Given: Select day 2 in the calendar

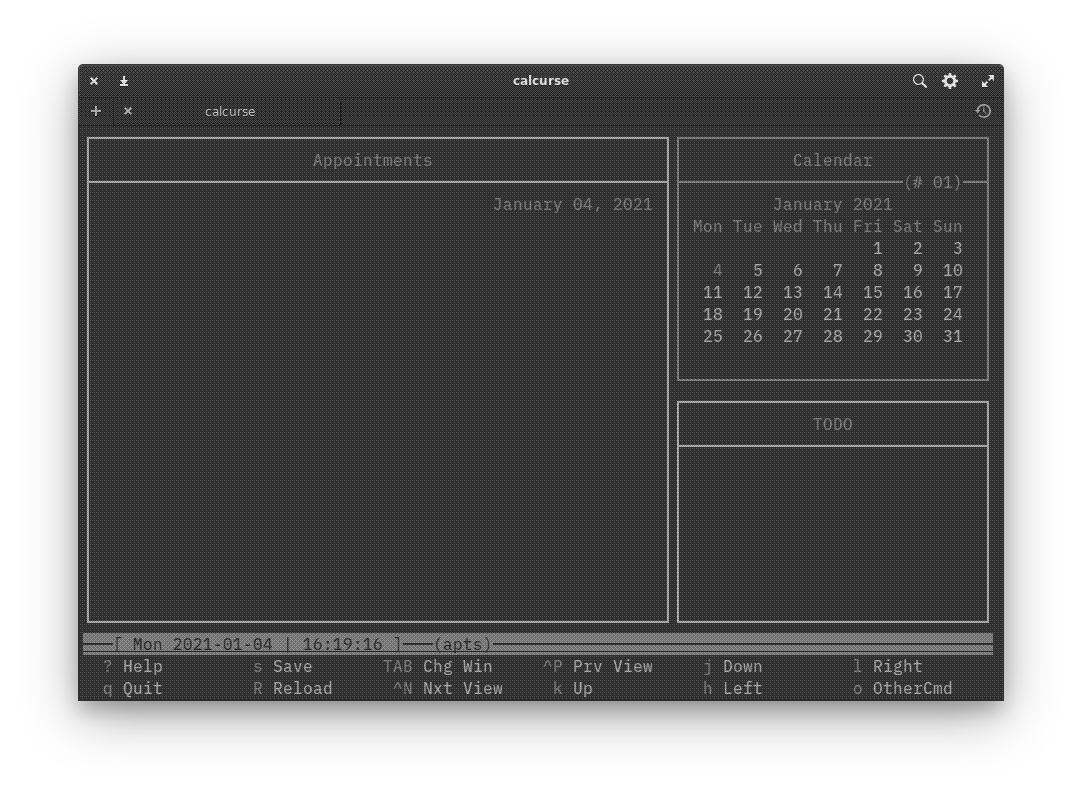Looking at the screenshot, I should tap(917, 248).
